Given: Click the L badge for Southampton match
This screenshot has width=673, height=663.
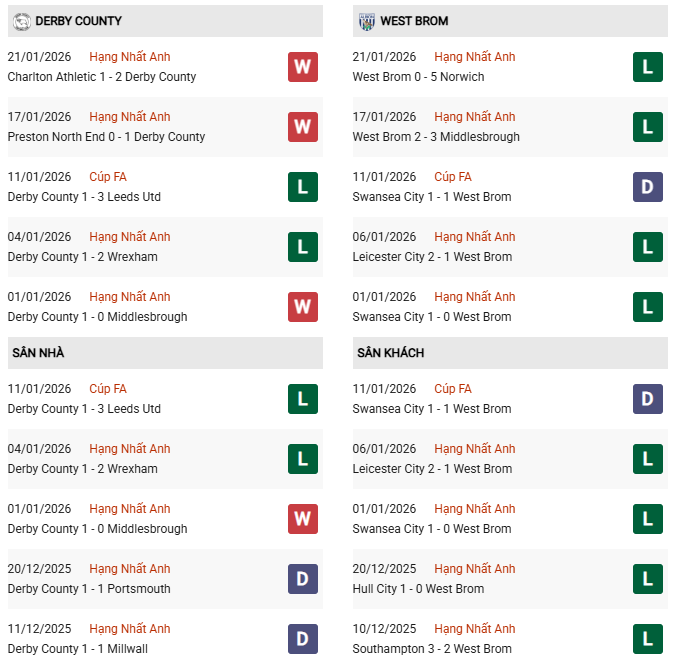Looking at the screenshot, I should tap(648, 639).
